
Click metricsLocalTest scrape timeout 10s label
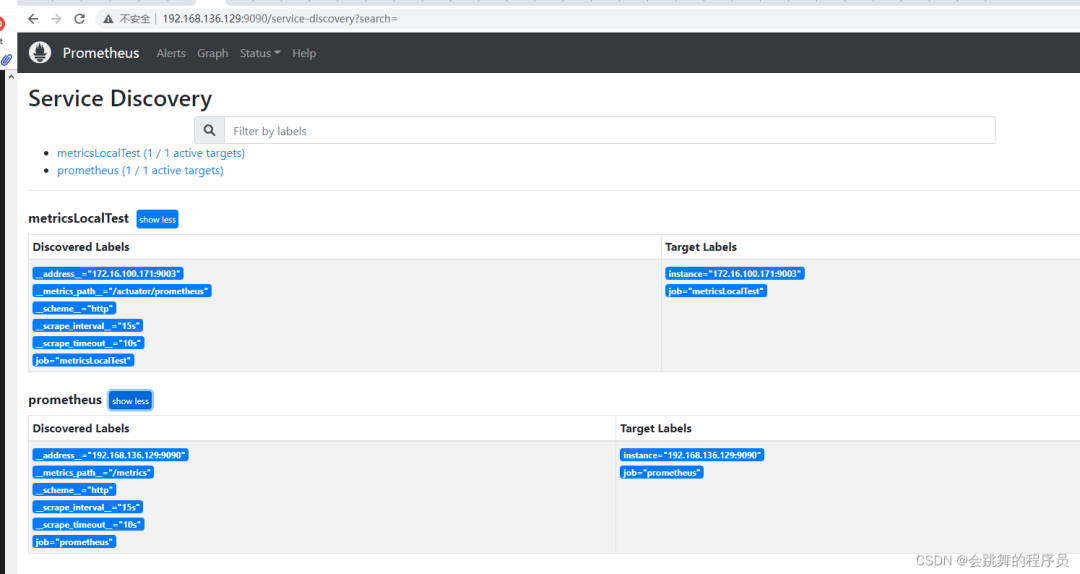88,342
